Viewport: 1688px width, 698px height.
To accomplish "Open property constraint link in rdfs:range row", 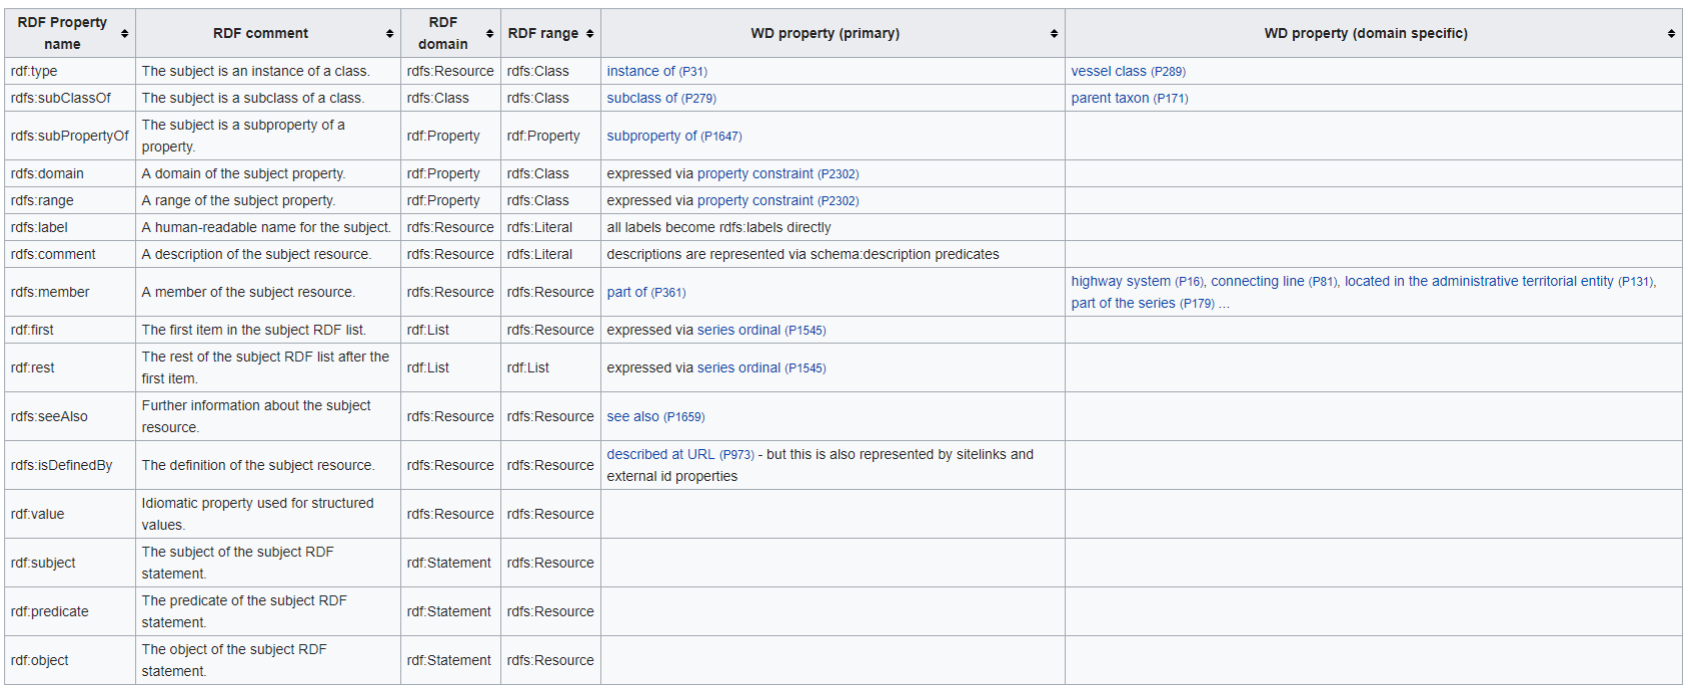I will point(777,201).
